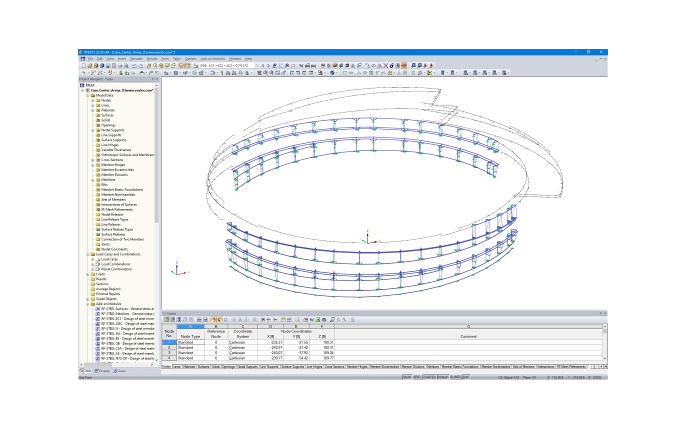The image size is (686, 429).
Task: Click Excel export icon in table toolbar
Action: (x=318, y=320)
